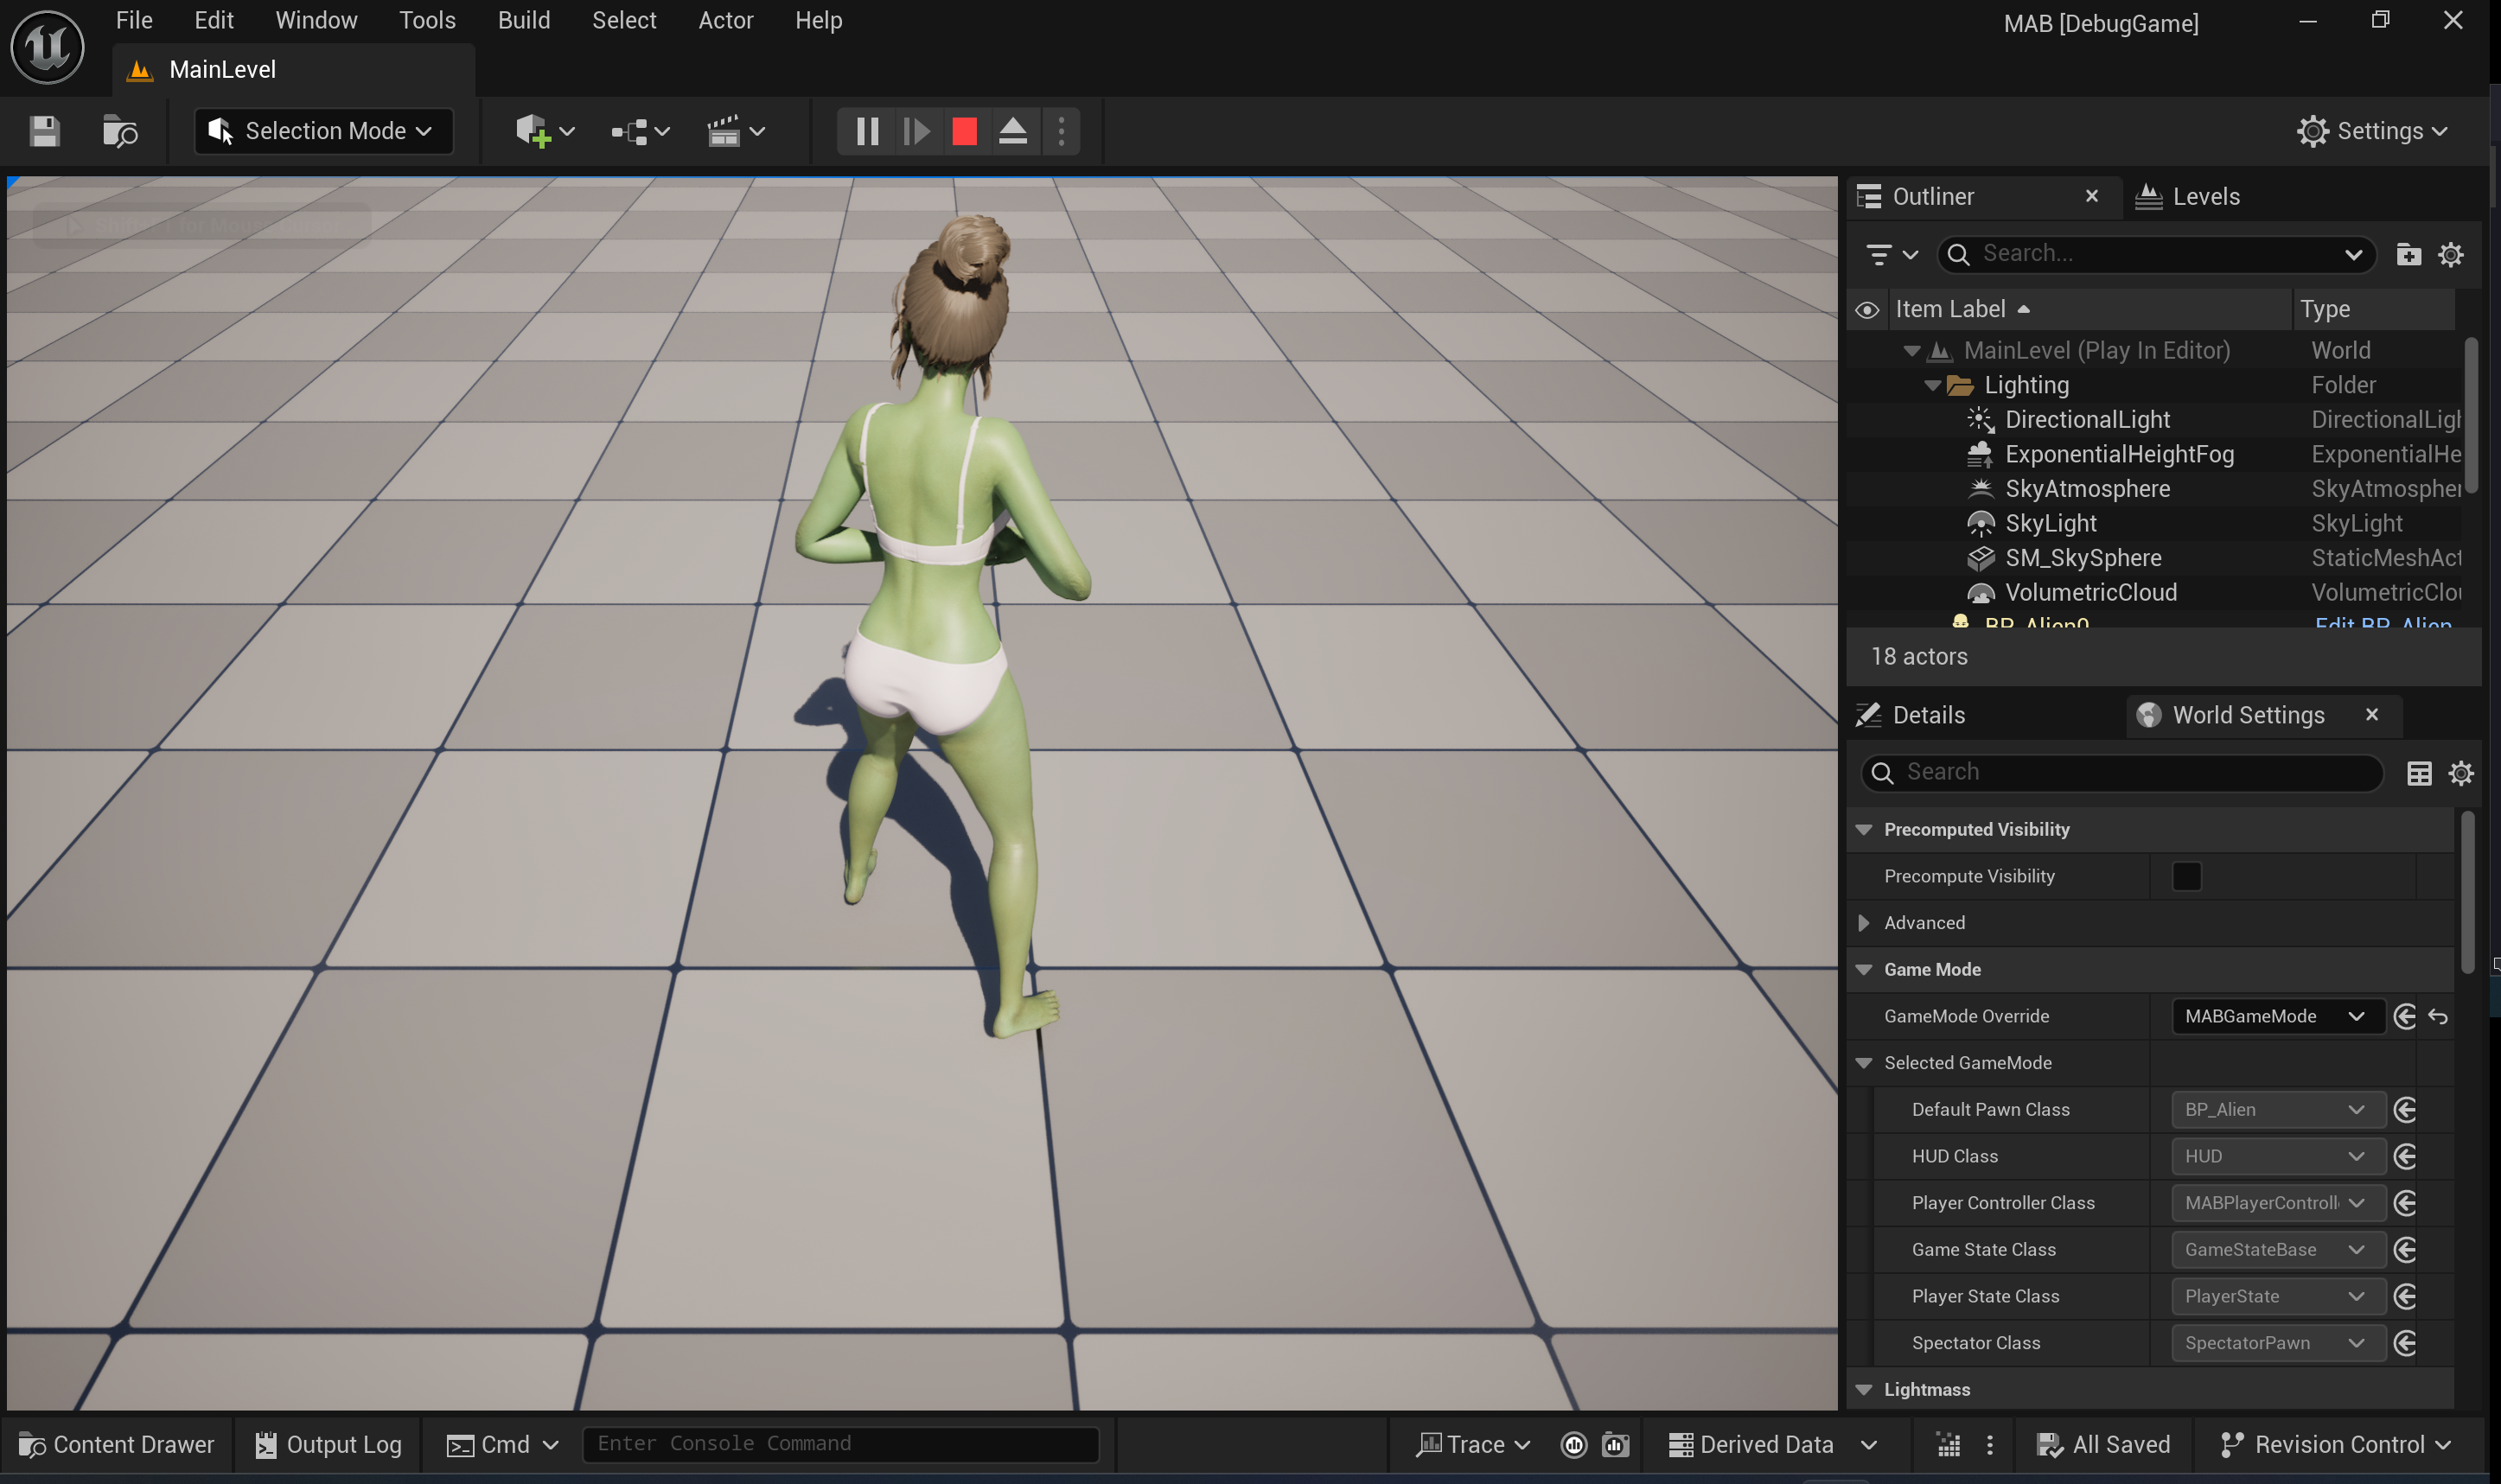Open the Blueprints menu icon in toolbar
This screenshot has height=1484, width=2501.
tap(640, 131)
